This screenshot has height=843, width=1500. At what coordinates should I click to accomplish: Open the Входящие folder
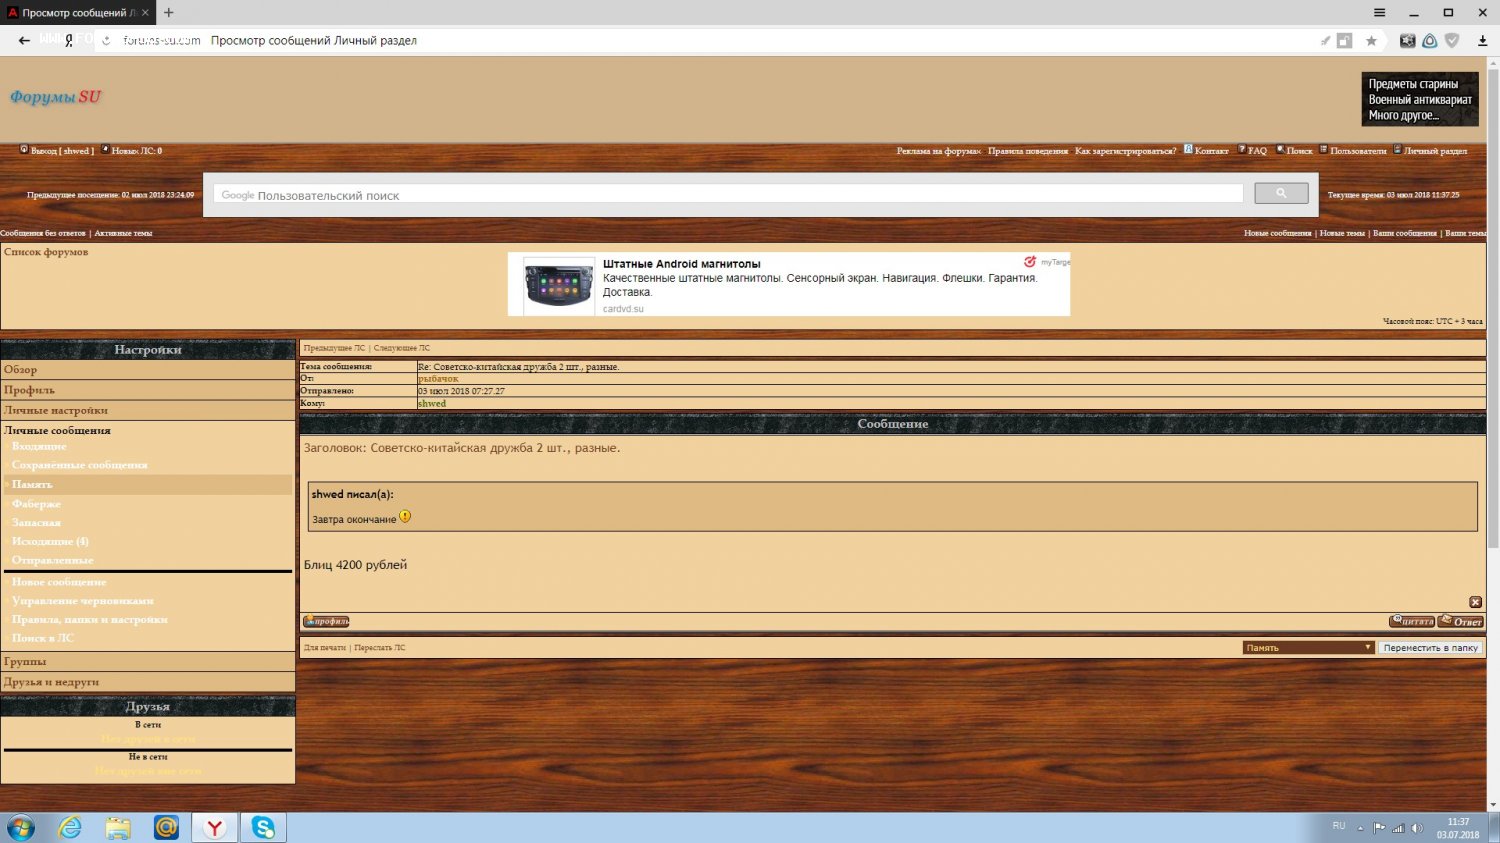[x=39, y=446]
